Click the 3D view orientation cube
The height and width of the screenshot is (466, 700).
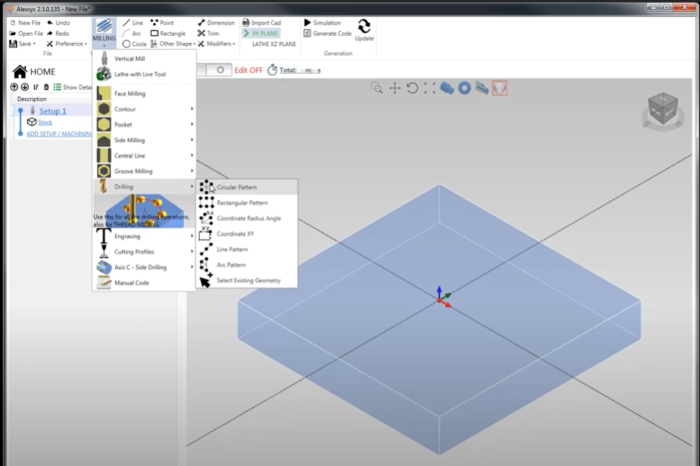click(661, 112)
